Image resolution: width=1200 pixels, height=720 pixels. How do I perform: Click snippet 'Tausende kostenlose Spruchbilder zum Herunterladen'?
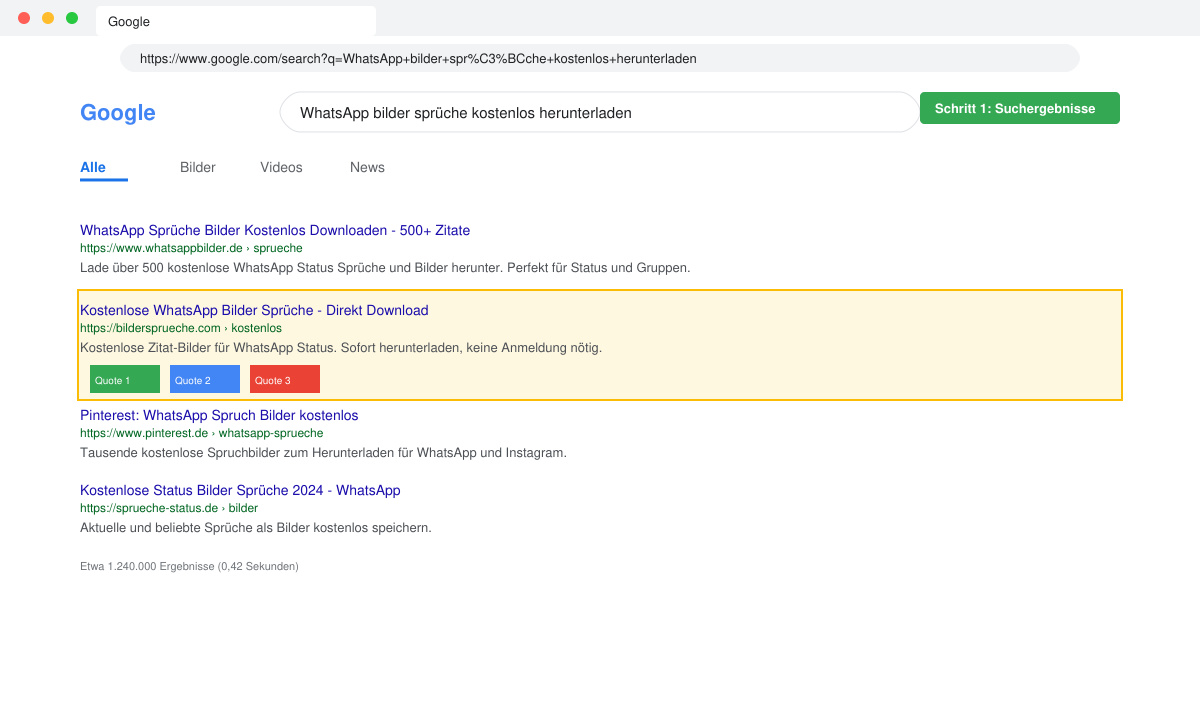(323, 452)
